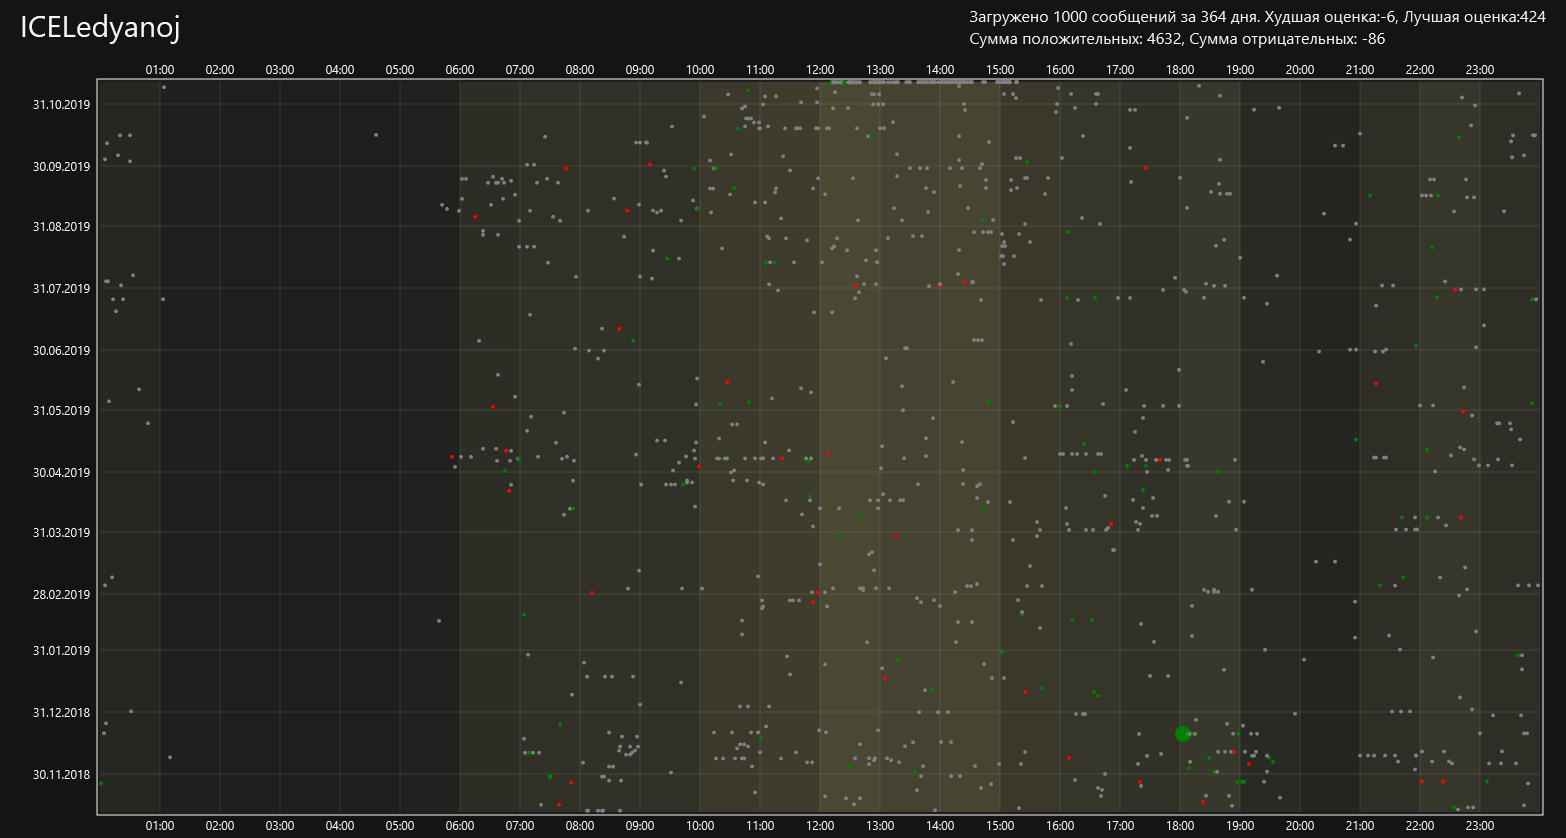Click the 'Лучшая оценка:424' value

click(x=1475, y=17)
